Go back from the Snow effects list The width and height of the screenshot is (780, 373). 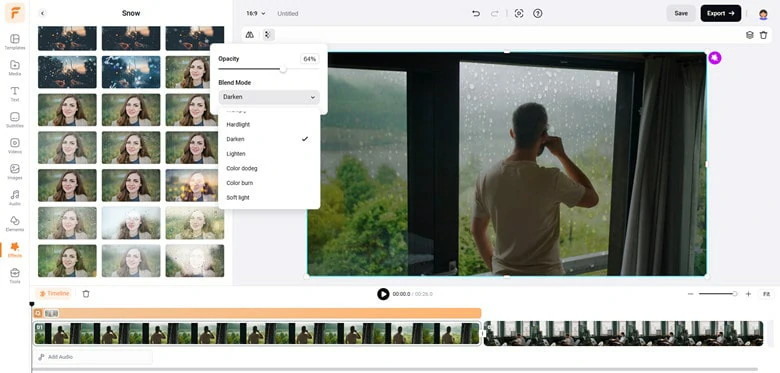tap(42, 13)
